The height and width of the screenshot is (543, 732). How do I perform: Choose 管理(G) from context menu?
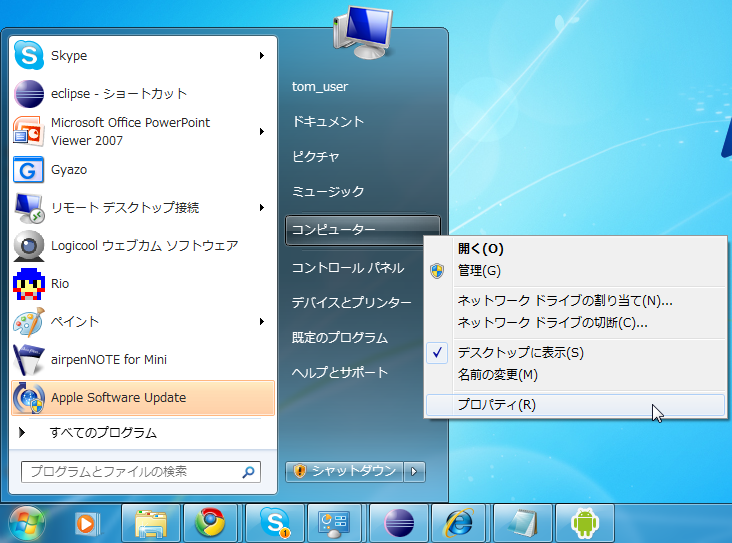point(479,271)
